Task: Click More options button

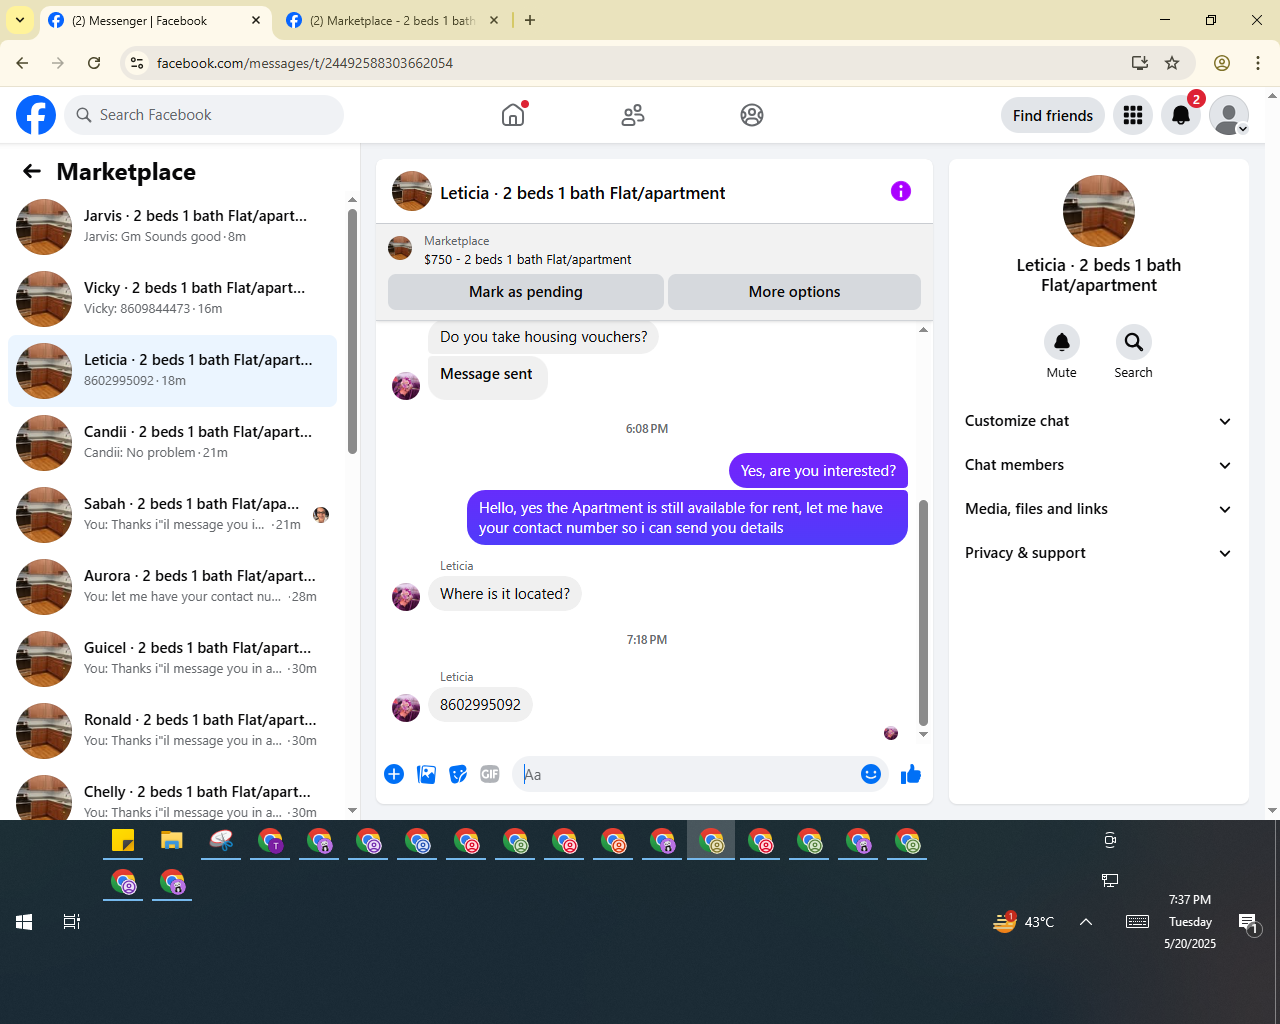Action: pyautogui.click(x=794, y=292)
